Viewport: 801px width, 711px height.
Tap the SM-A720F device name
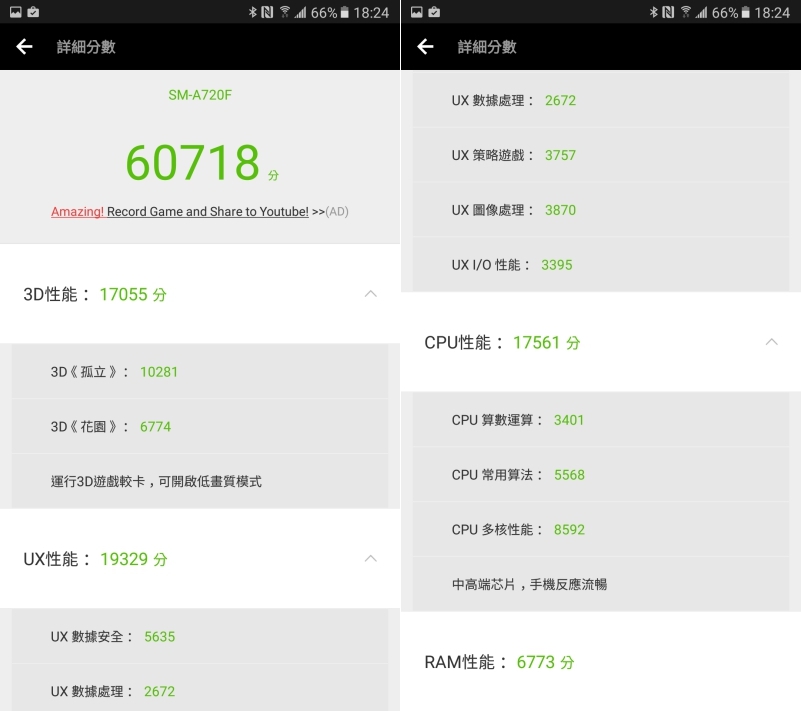click(x=200, y=95)
